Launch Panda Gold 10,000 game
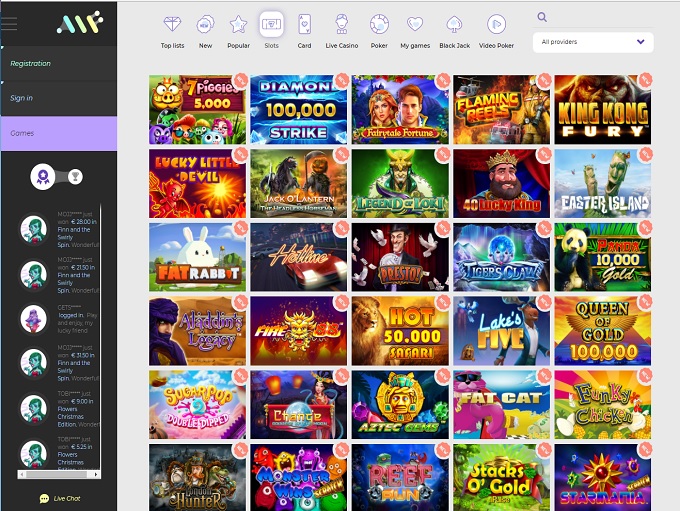Image resolution: width=680 pixels, height=511 pixels. [x=603, y=257]
